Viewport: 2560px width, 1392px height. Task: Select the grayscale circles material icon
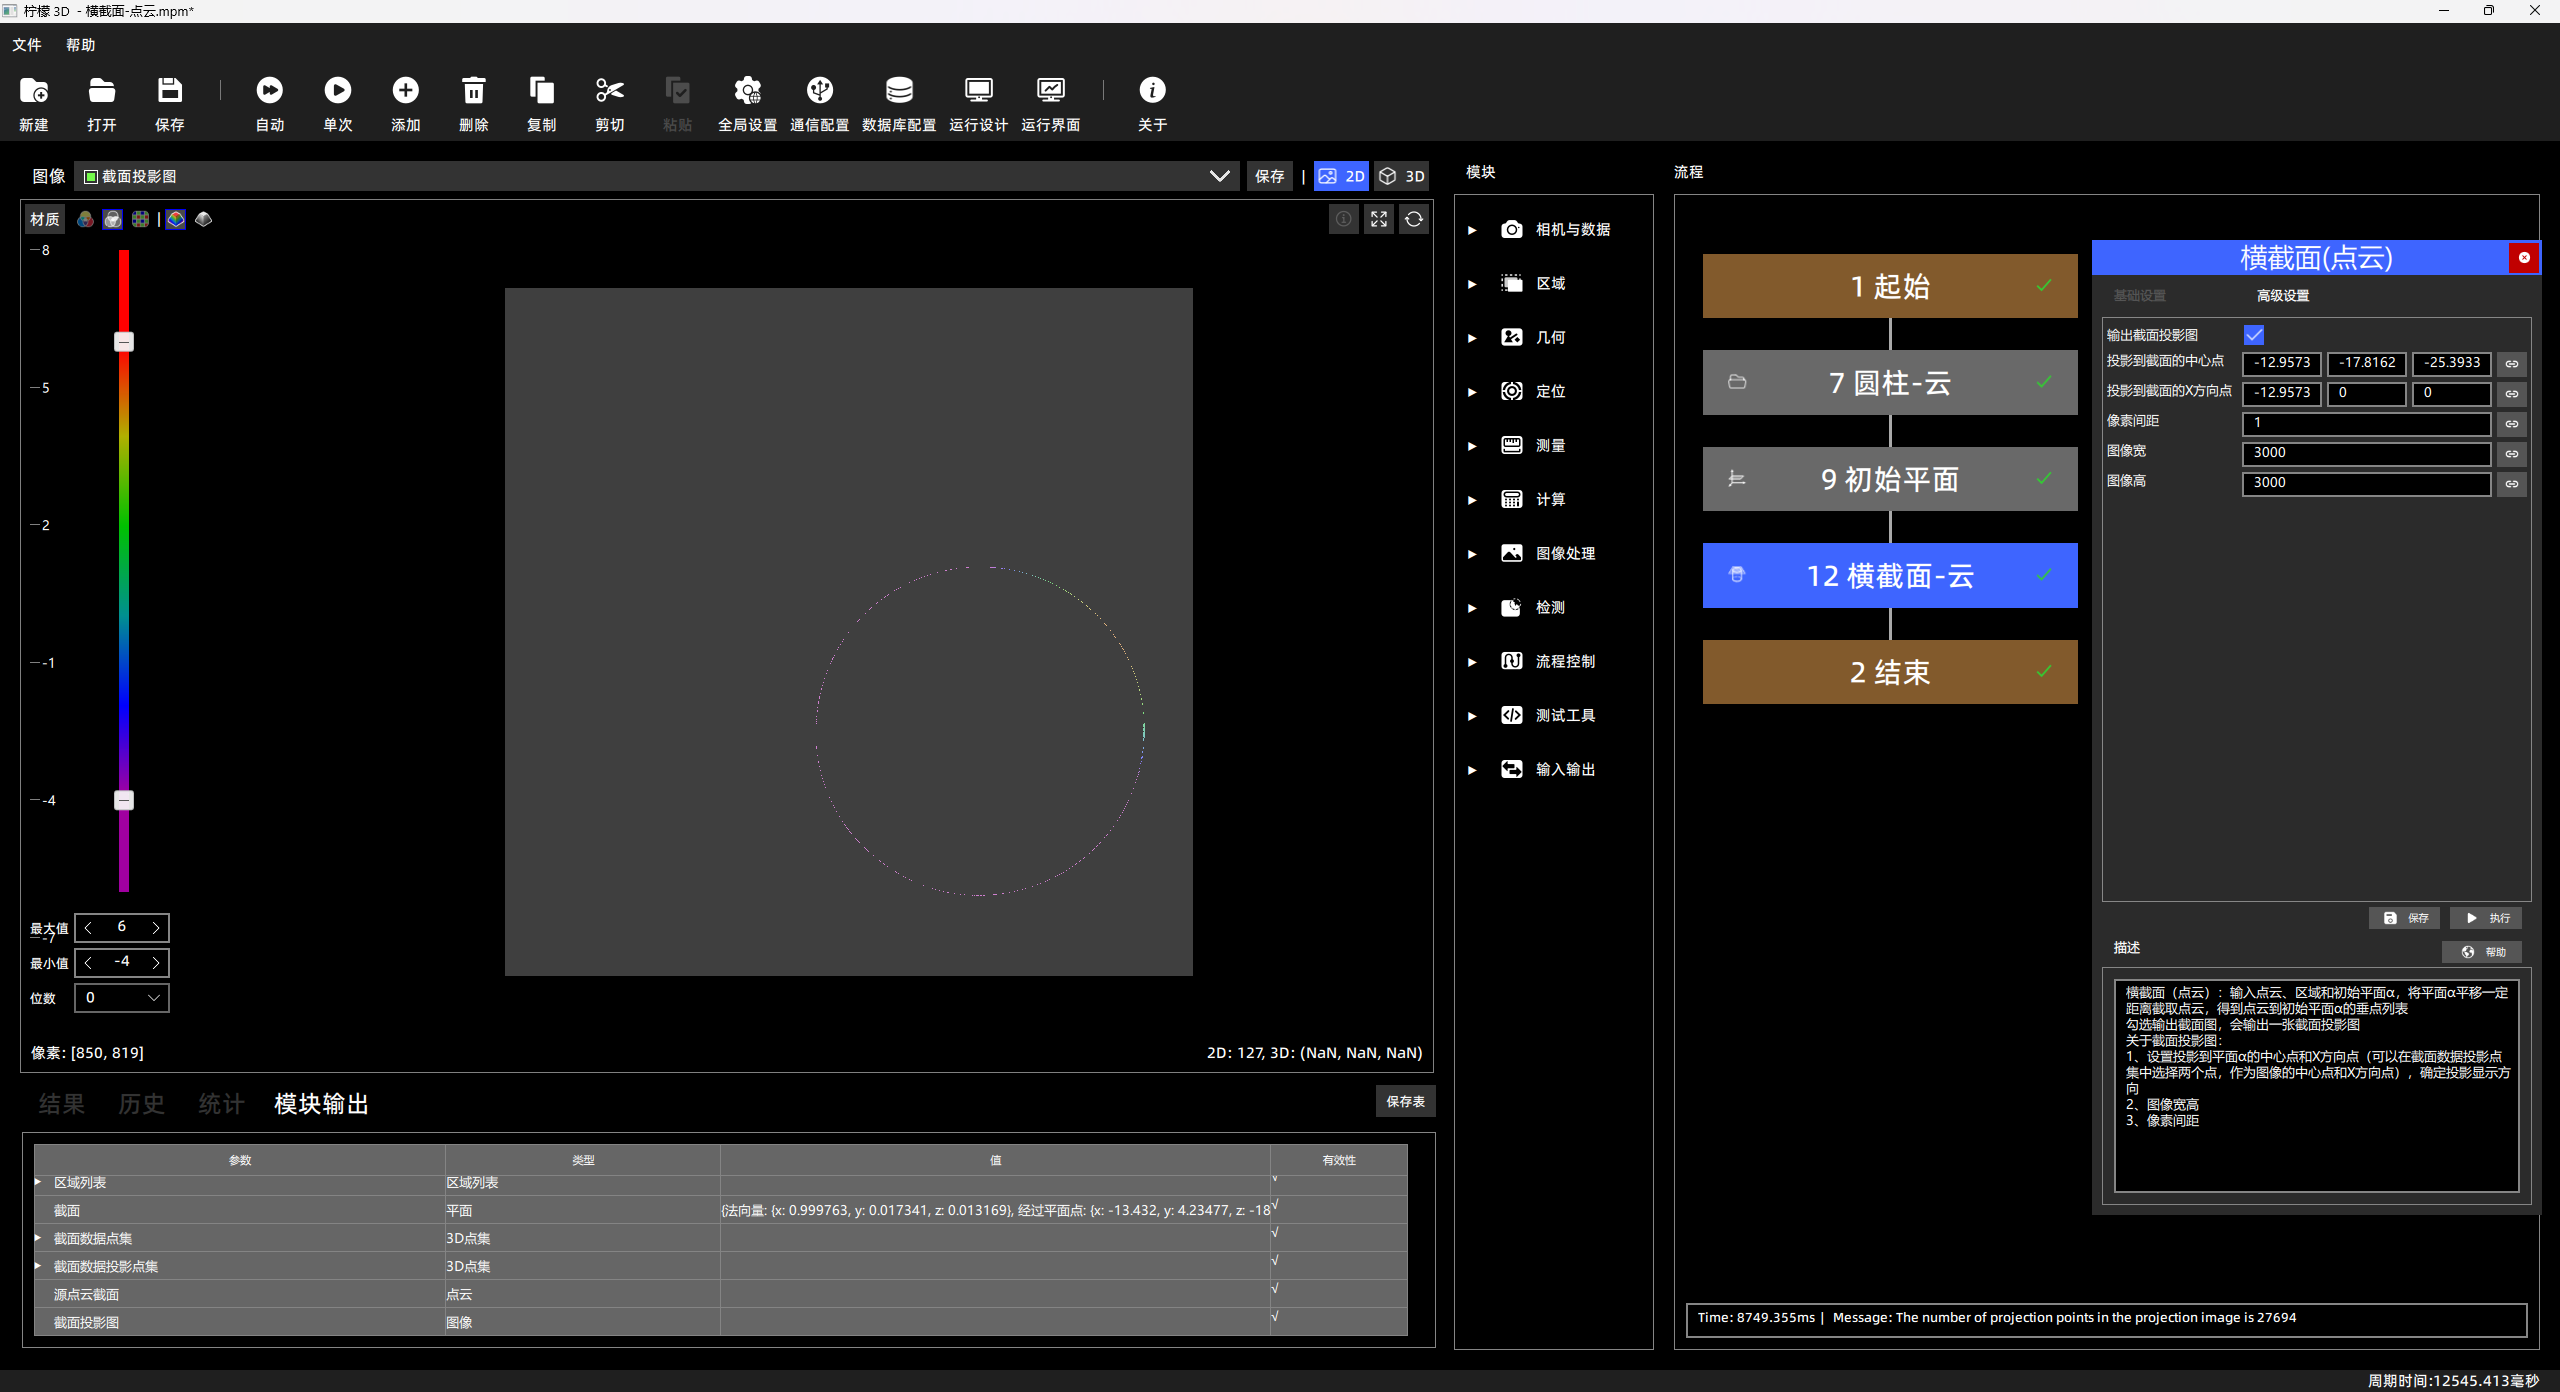(113, 219)
